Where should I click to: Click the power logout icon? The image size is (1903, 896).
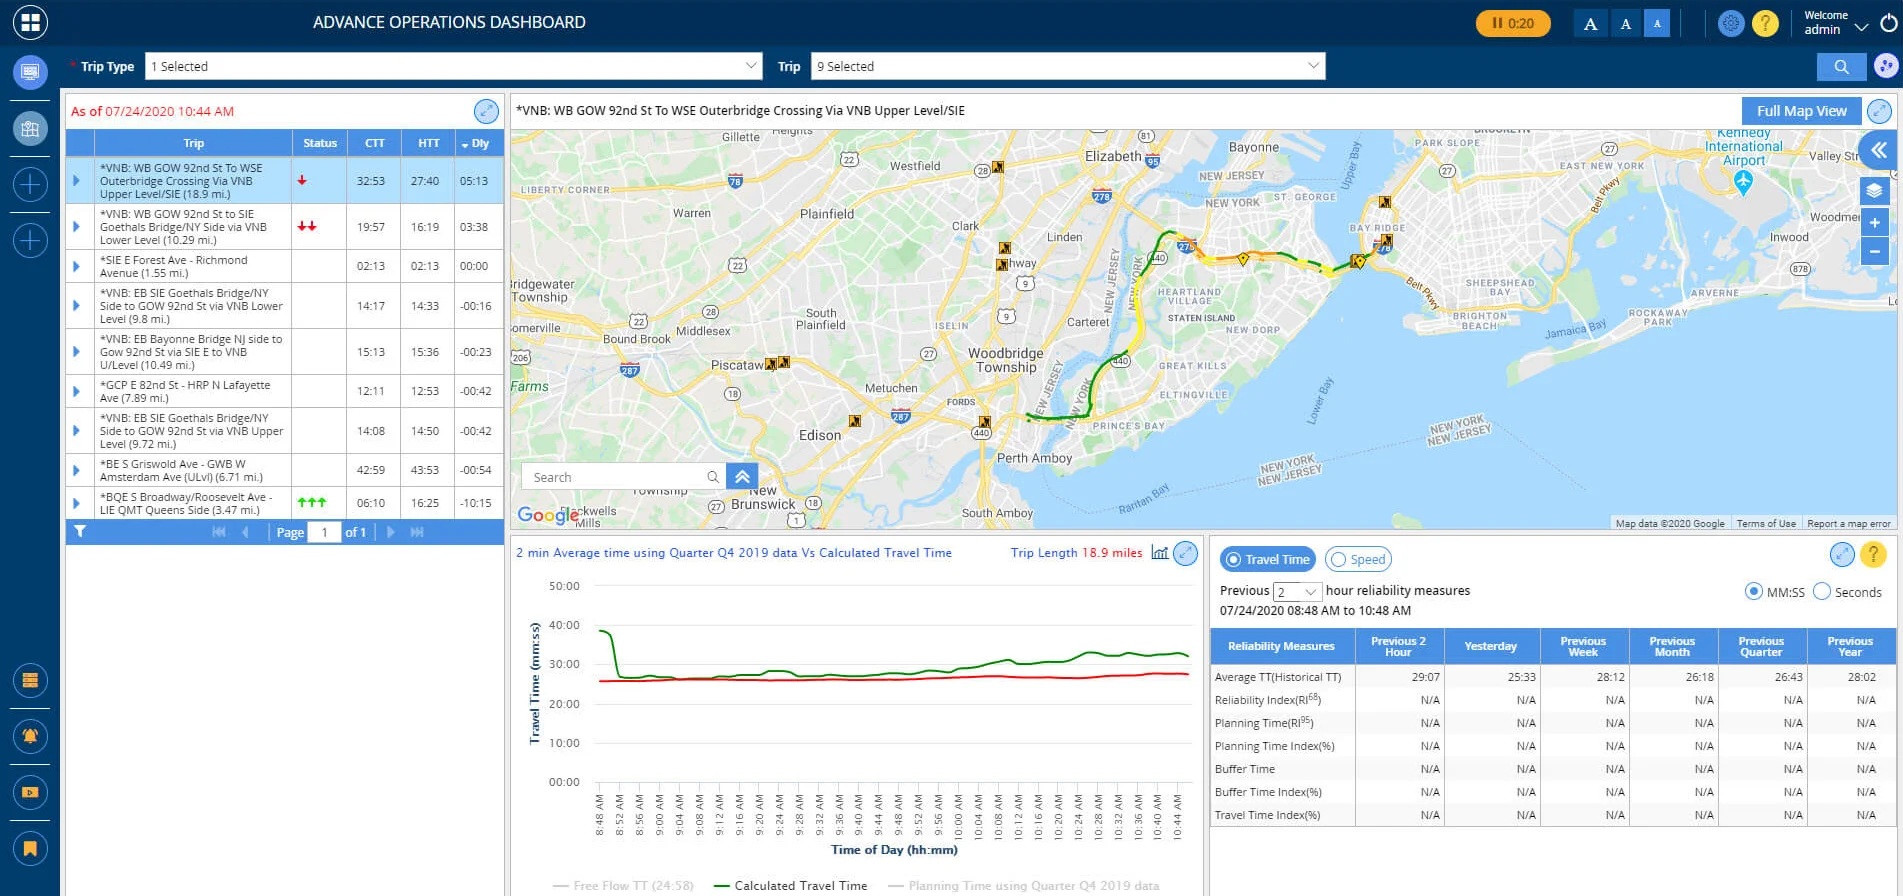[1888, 23]
